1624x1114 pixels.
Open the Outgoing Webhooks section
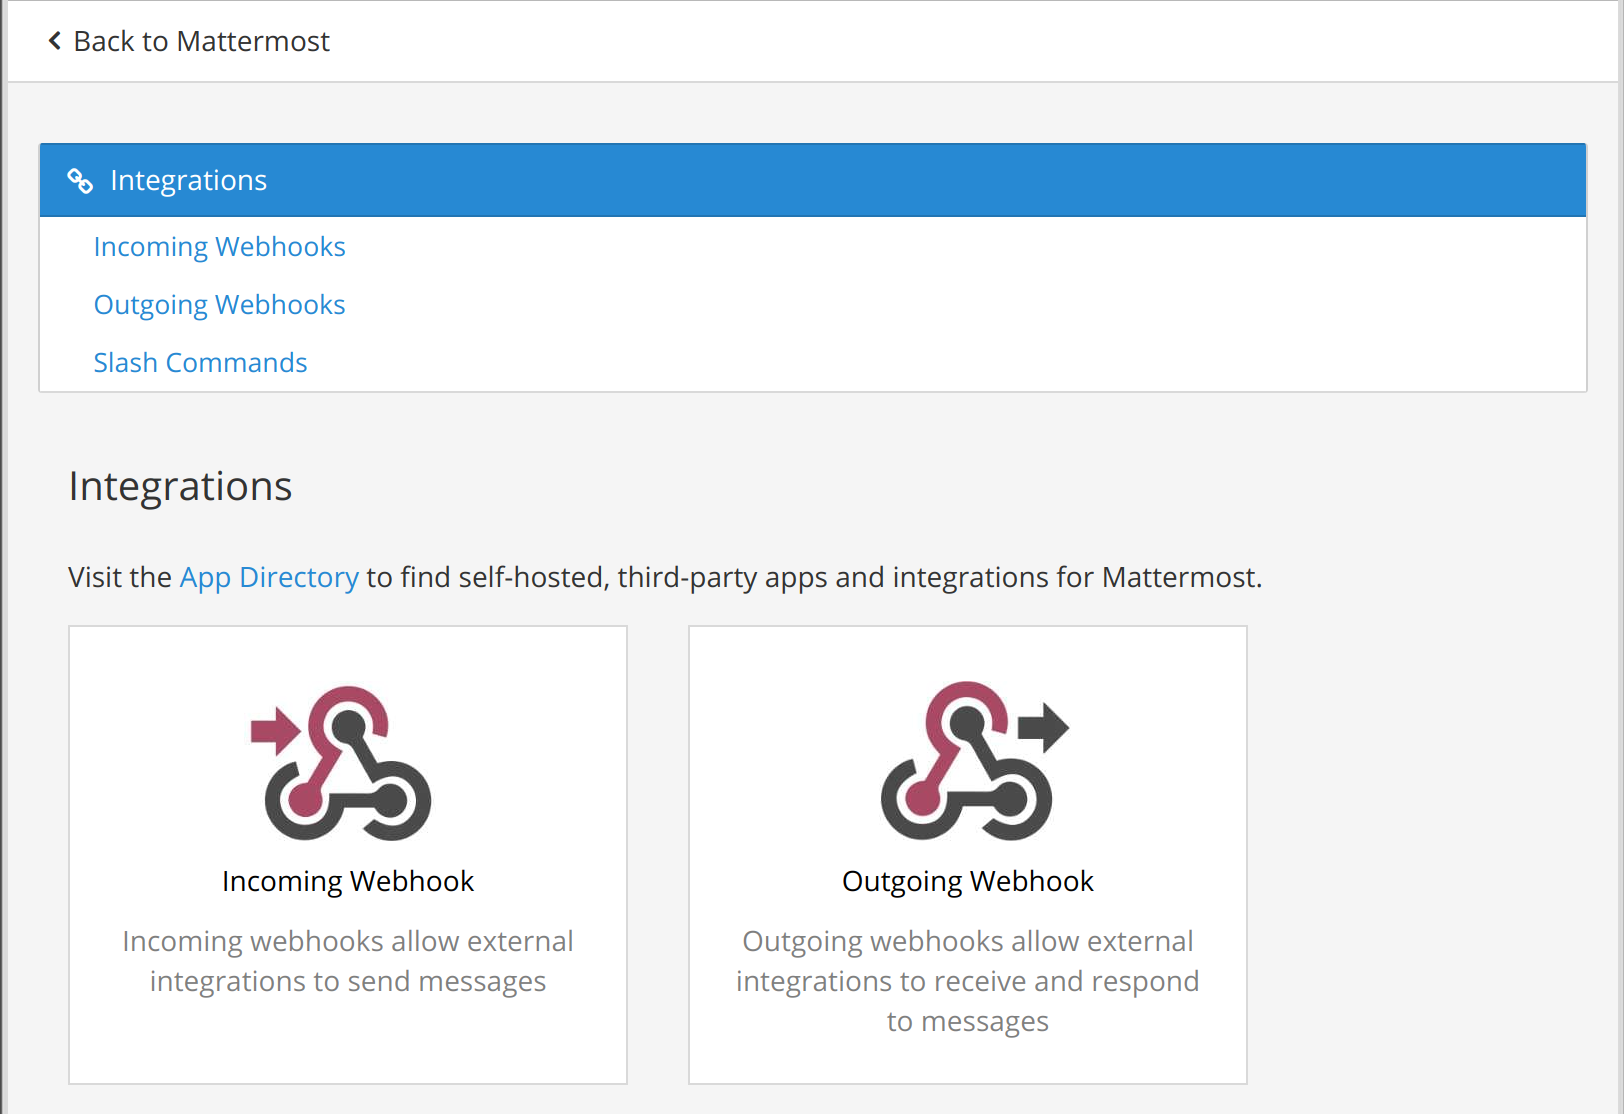pyautogui.click(x=219, y=304)
